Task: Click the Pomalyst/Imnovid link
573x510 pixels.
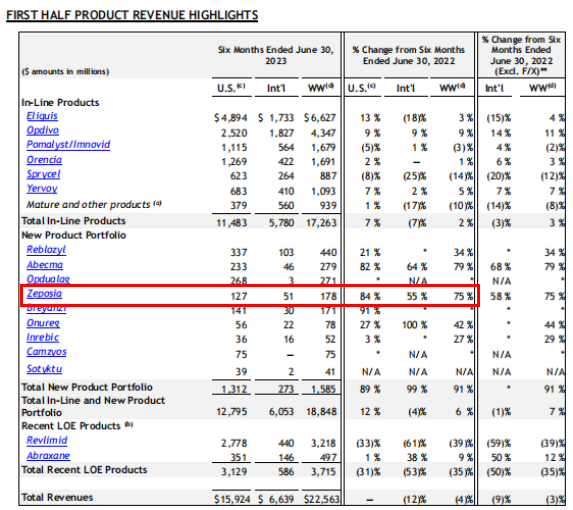Action: click(68, 145)
